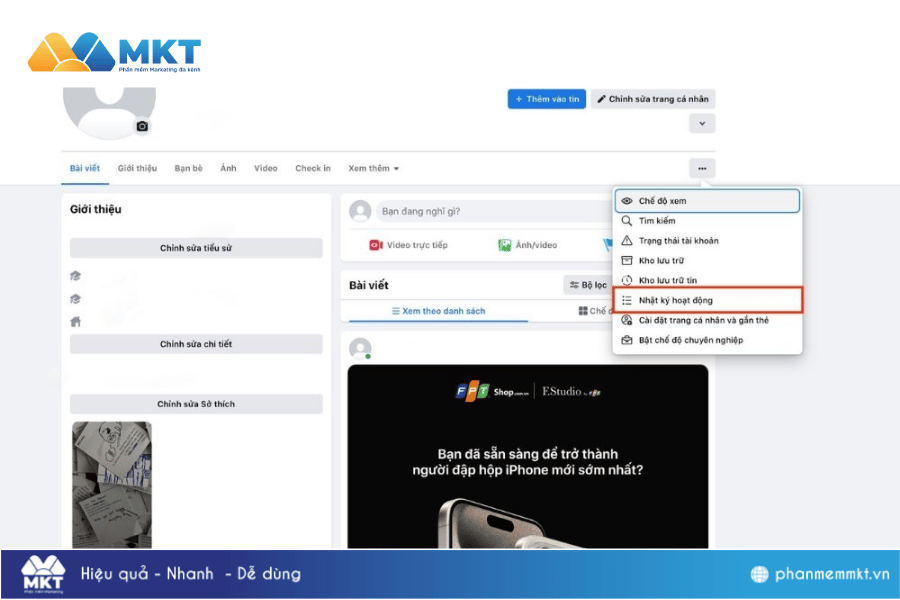Viewport: 900px width, 600px height.
Task: Switch to the Bạn bè tab
Action: pyautogui.click(x=188, y=168)
